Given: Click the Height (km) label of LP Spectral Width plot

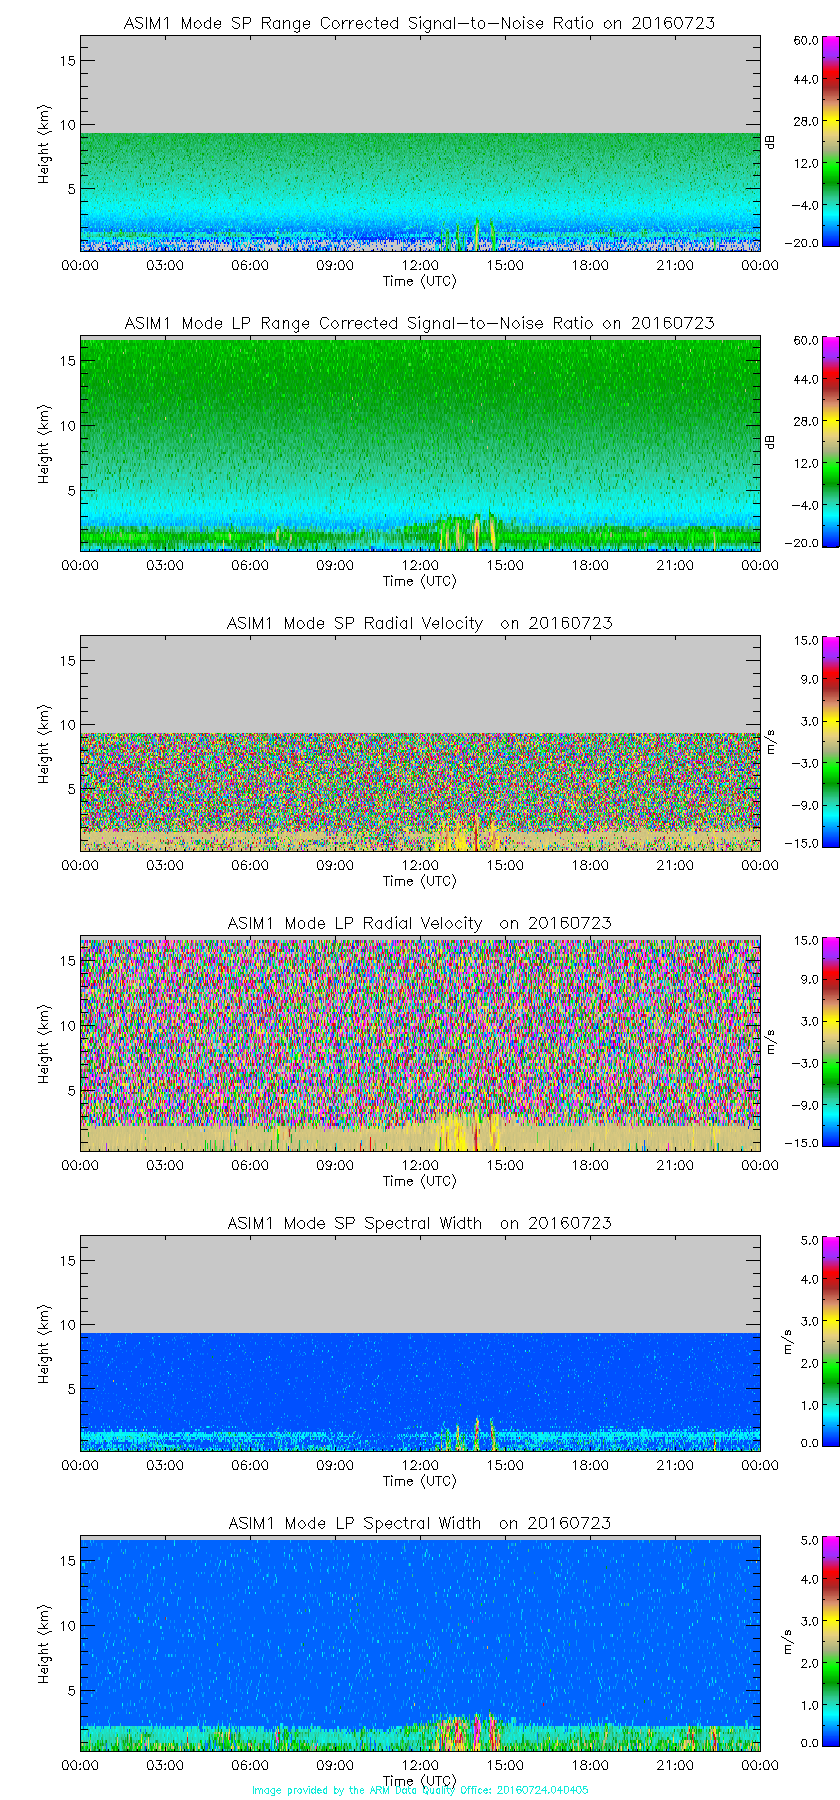Looking at the screenshot, I should [44, 1645].
